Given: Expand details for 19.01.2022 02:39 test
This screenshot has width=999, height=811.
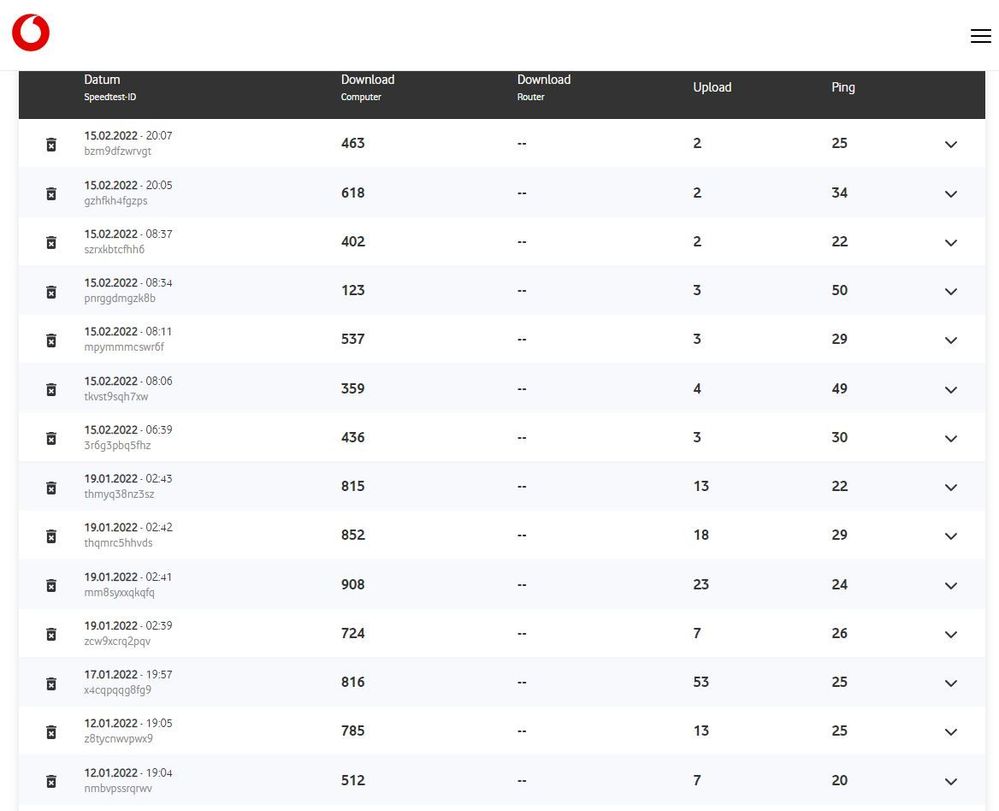Looking at the screenshot, I should point(951,635).
